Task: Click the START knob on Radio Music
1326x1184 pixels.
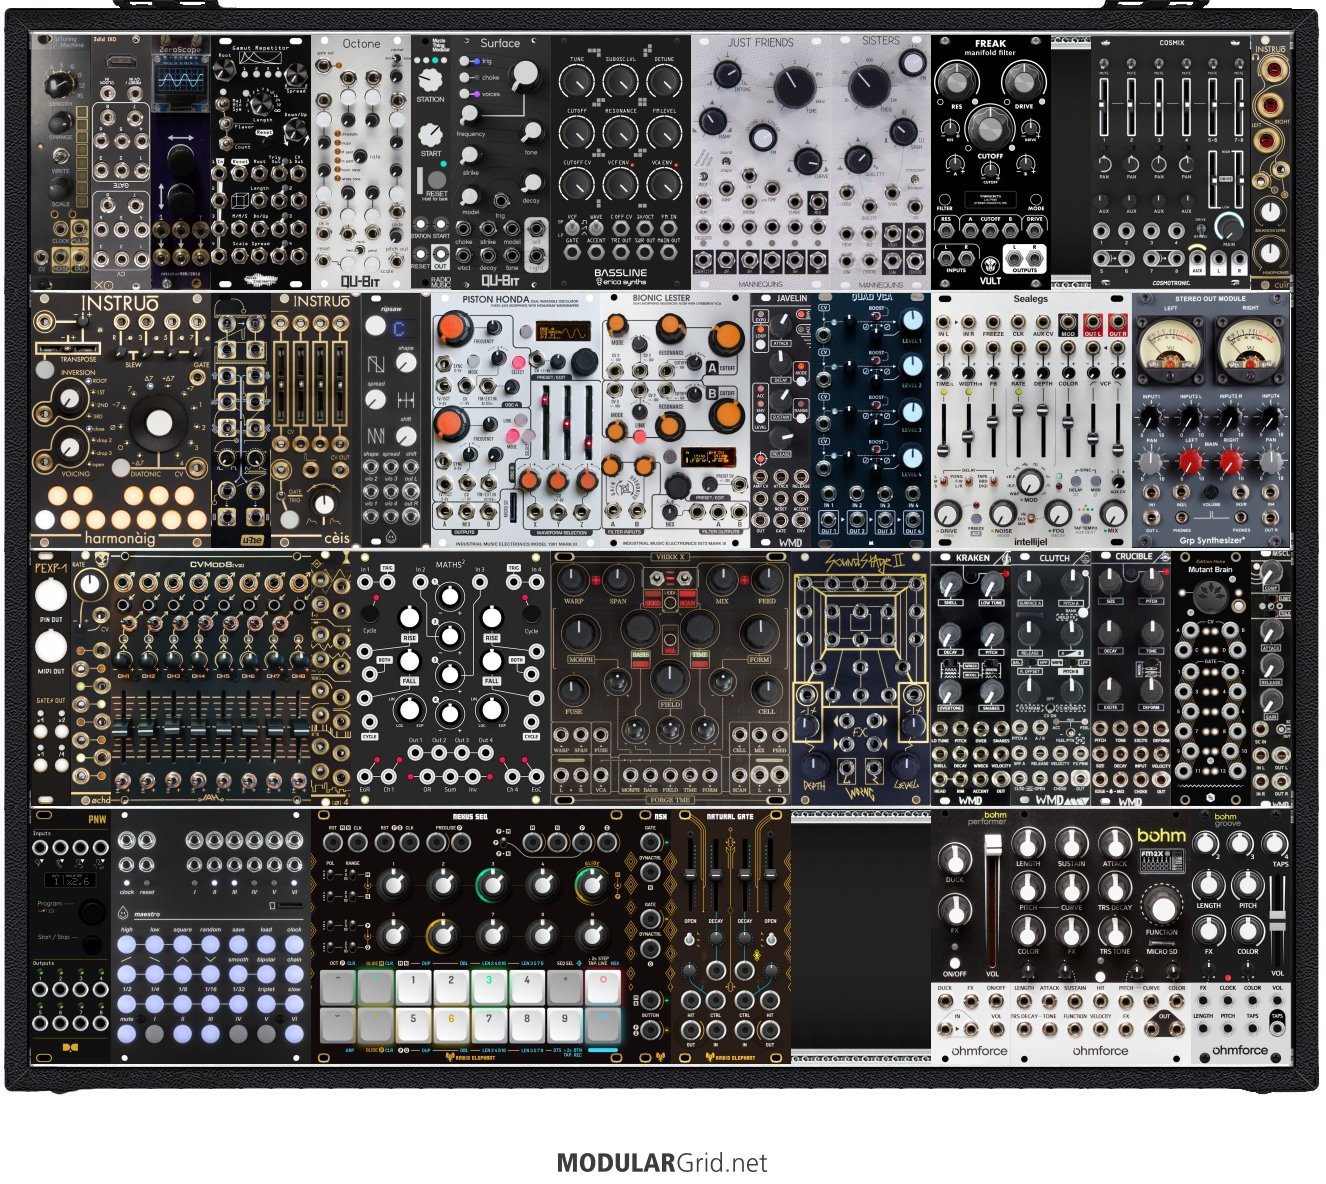Action: pos(430,135)
